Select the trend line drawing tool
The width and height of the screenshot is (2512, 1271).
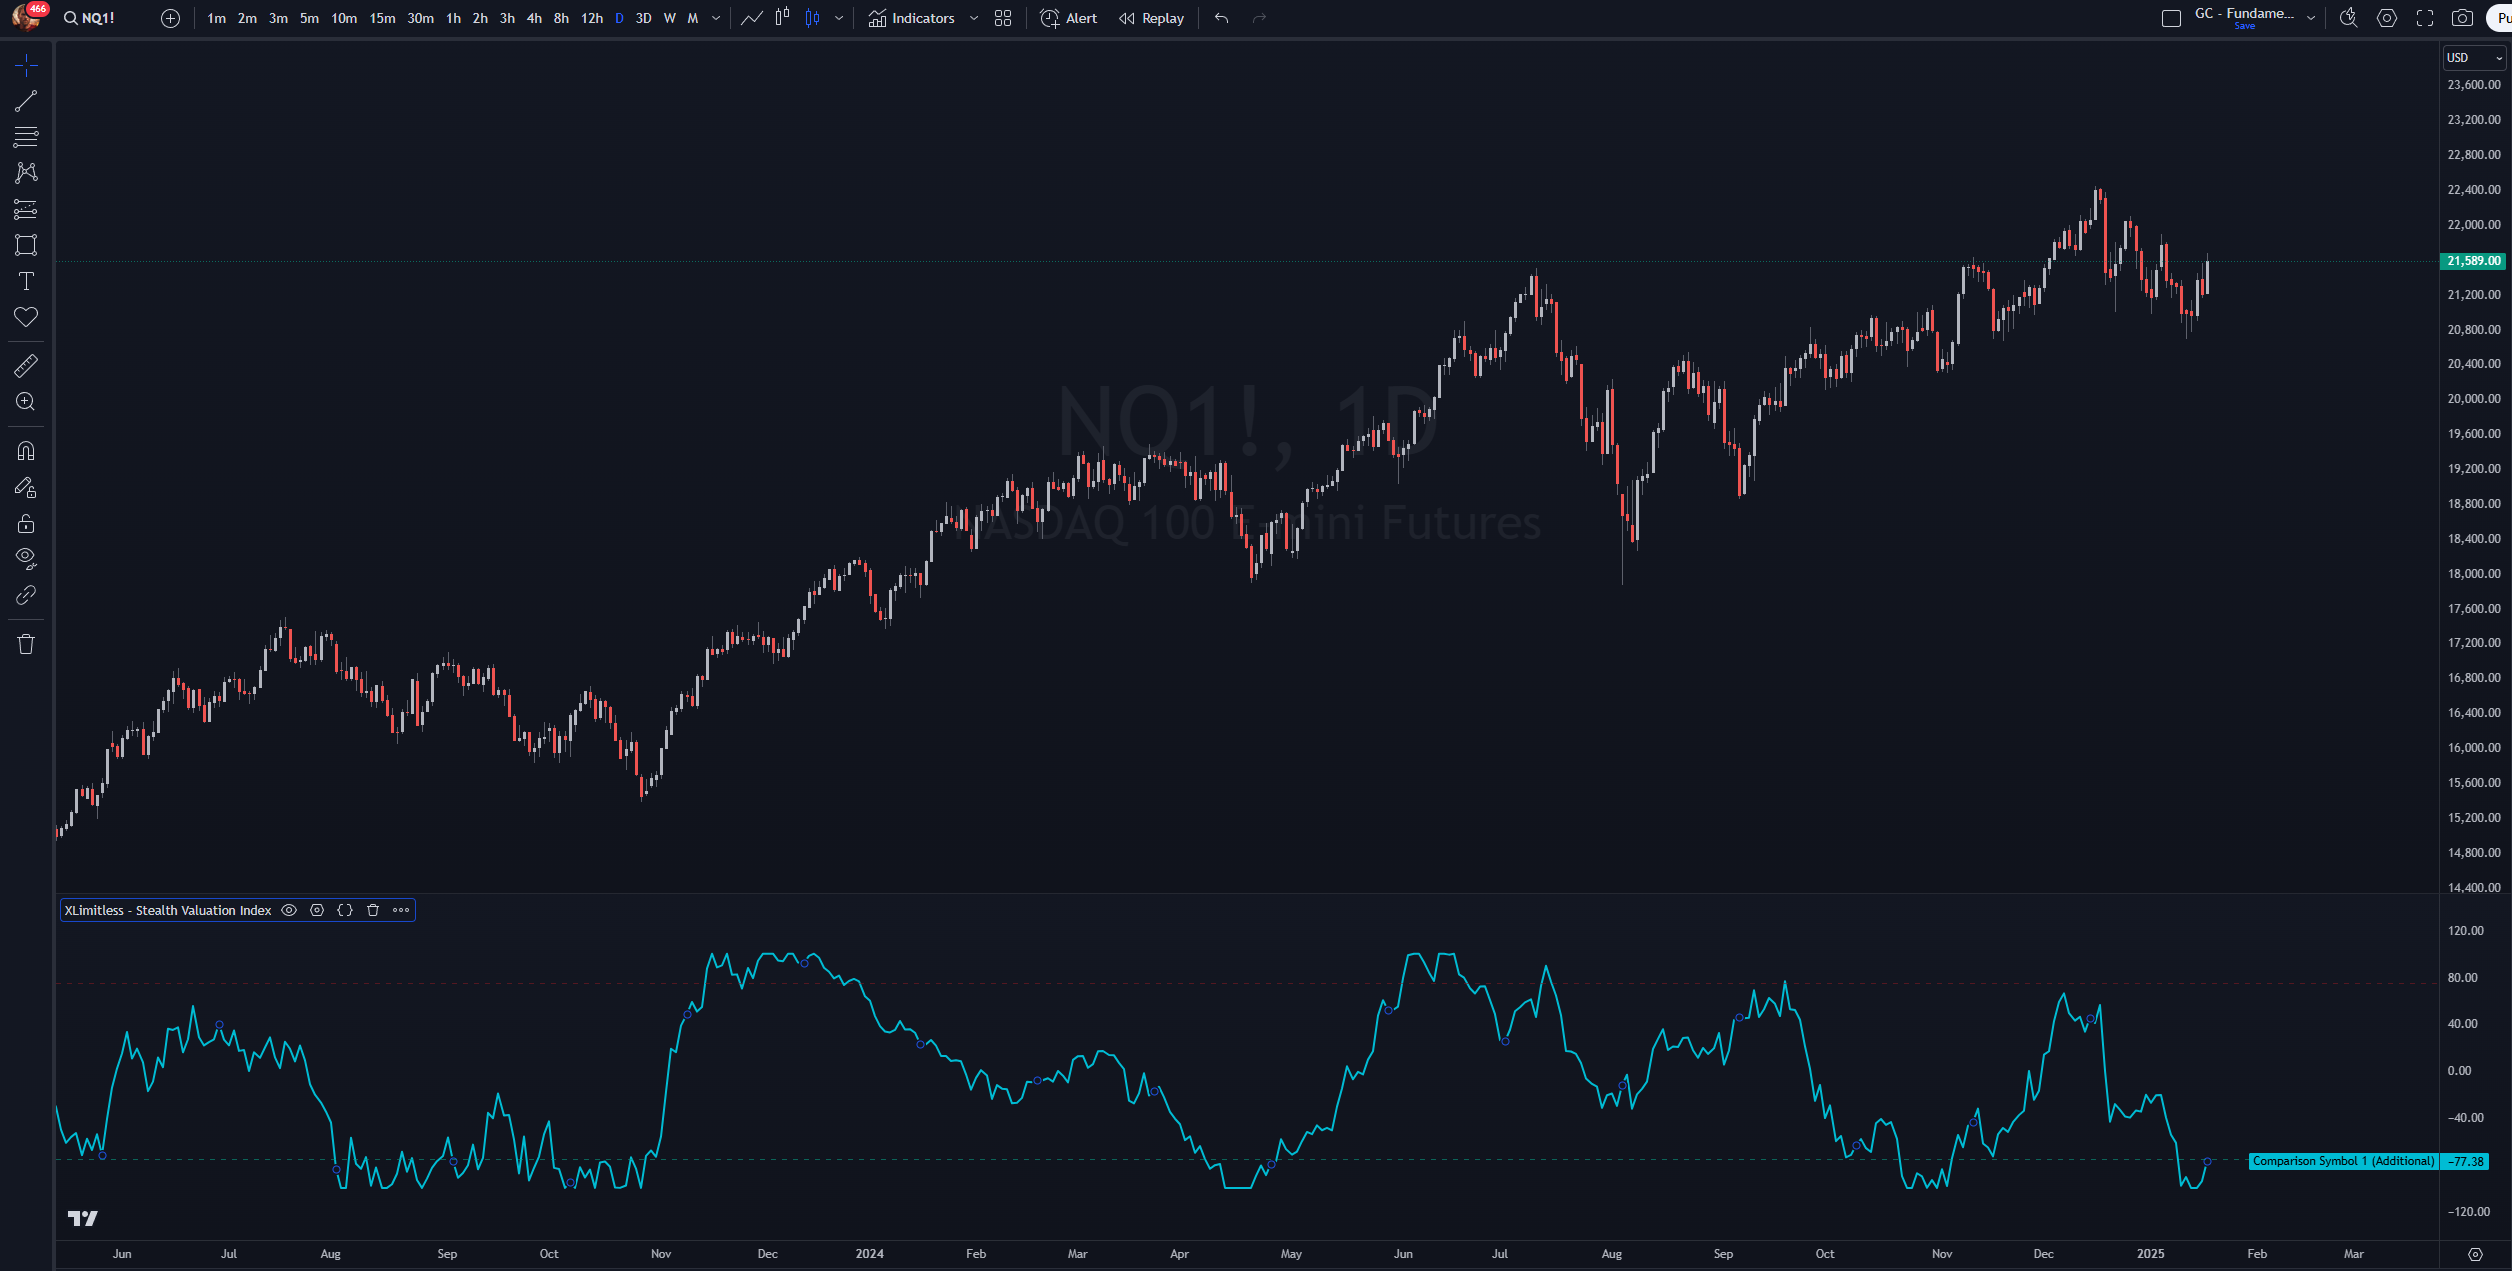pos(26,101)
